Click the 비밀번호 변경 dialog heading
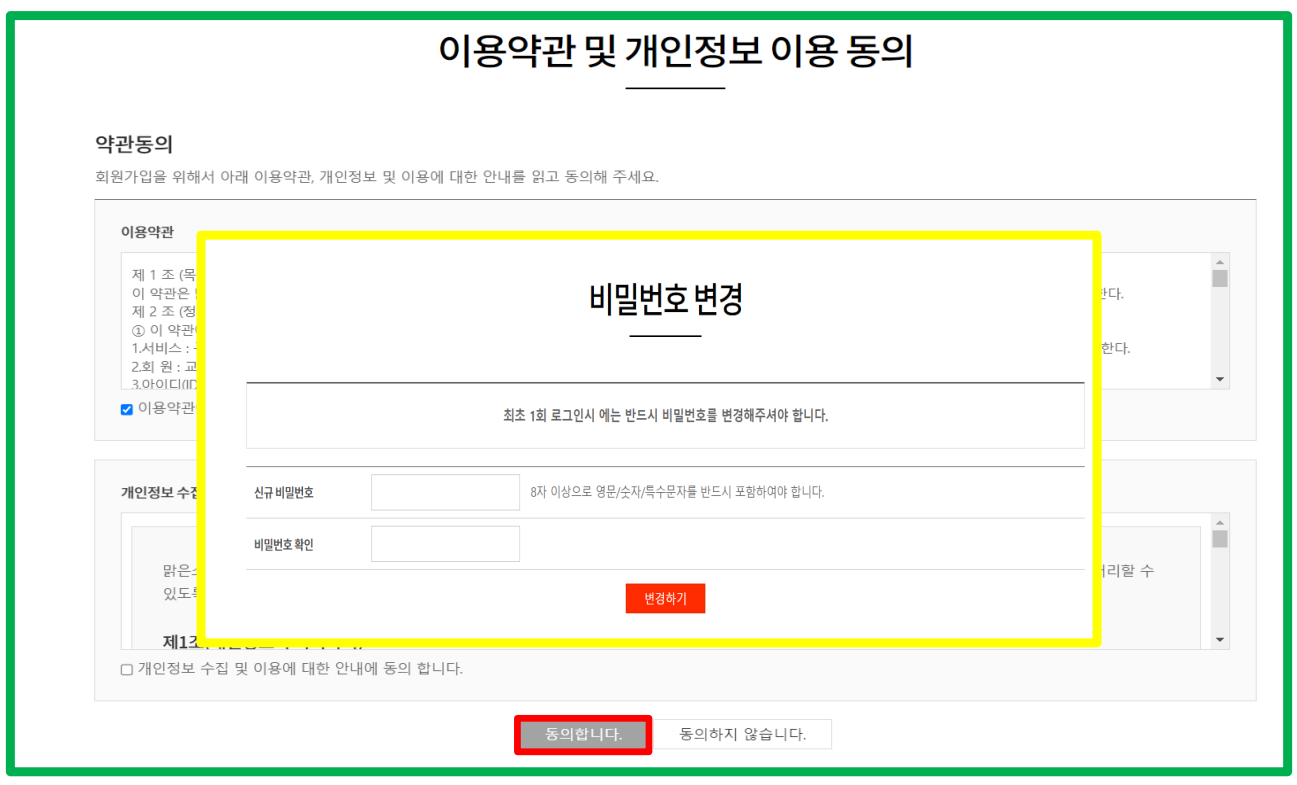1297x785 pixels. pos(665,299)
